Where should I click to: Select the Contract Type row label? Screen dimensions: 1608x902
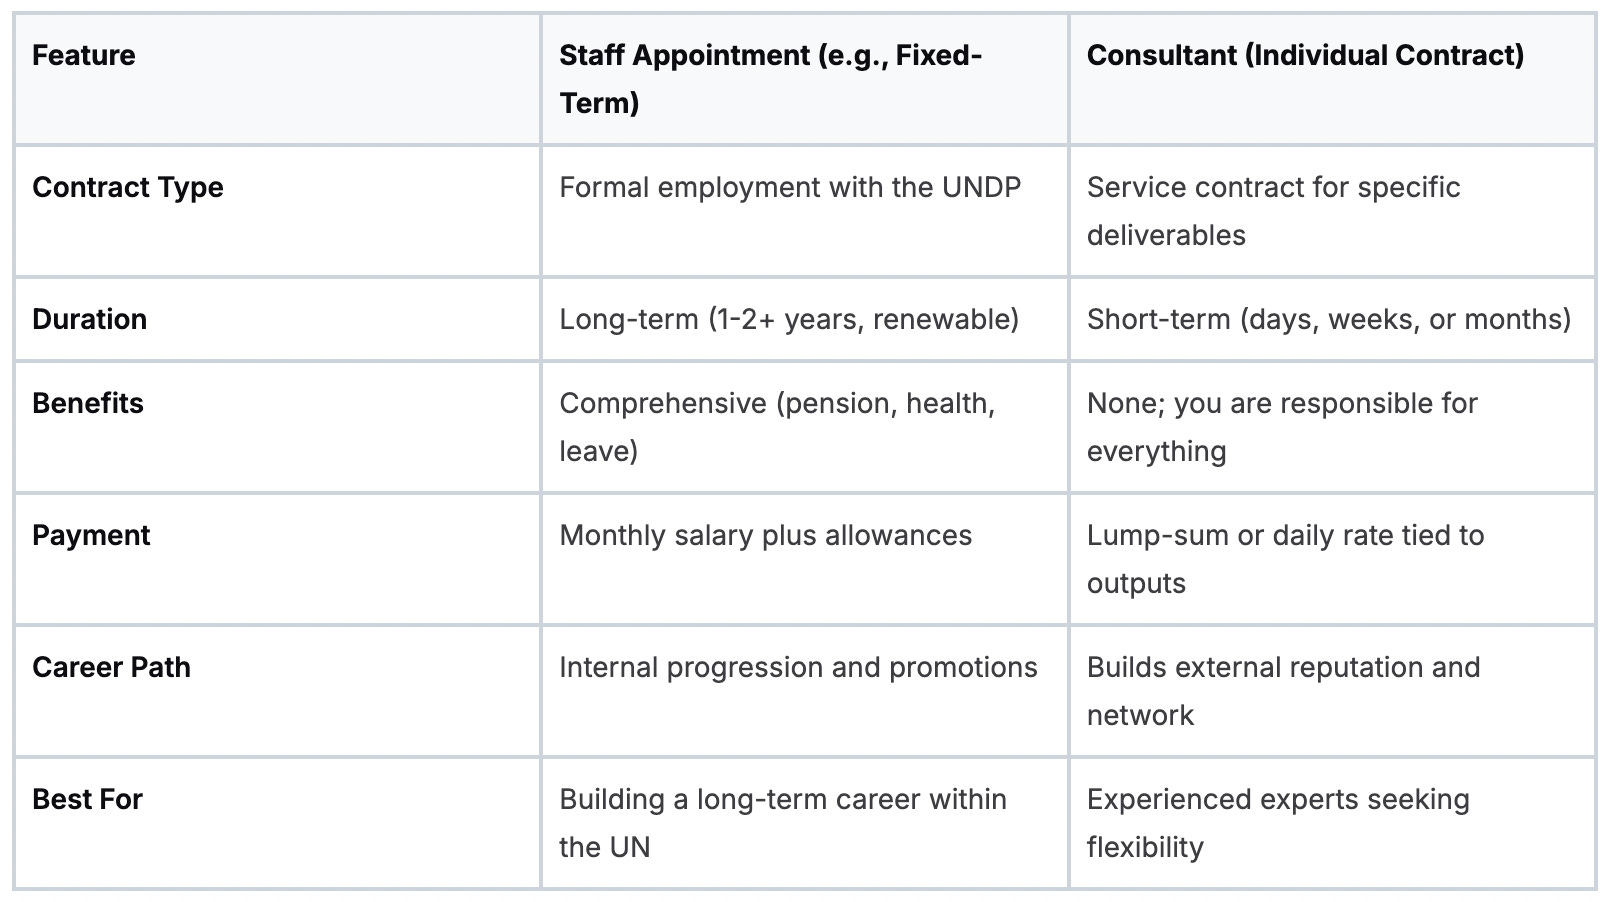128,187
